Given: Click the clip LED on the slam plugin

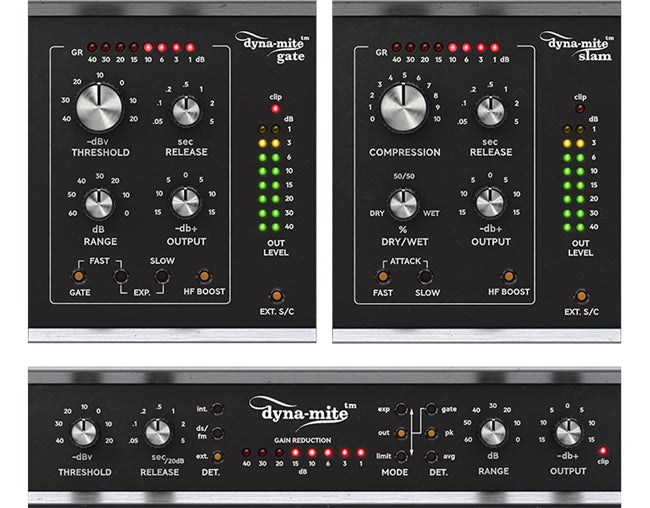Looking at the screenshot, I should (580, 109).
